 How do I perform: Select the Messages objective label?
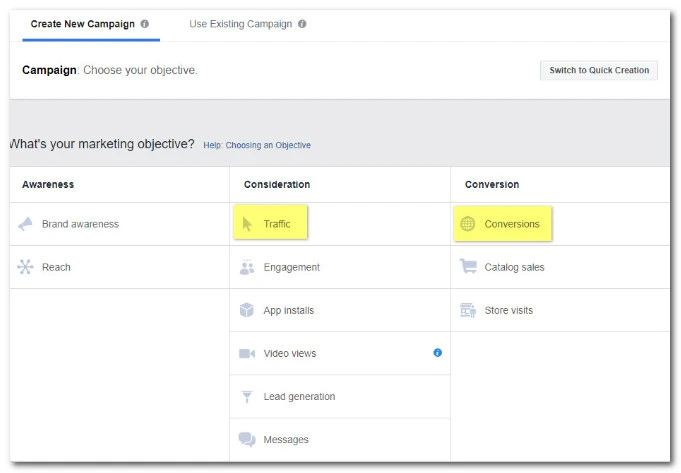[286, 440]
